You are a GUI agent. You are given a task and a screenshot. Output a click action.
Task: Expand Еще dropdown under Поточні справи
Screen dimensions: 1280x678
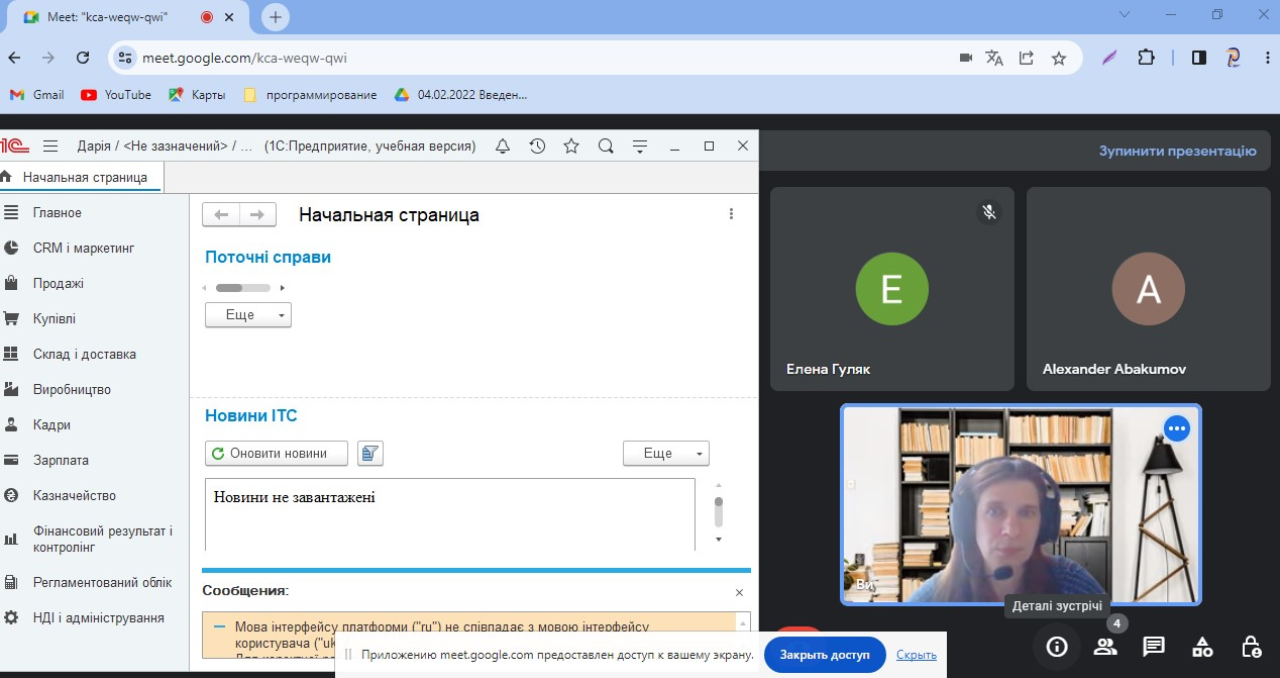(x=248, y=315)
